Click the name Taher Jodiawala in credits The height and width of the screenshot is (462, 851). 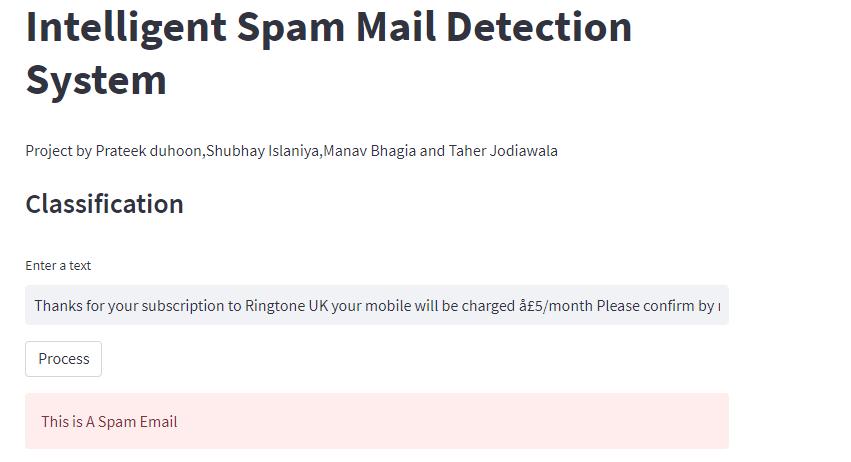(x=503, y=151)
